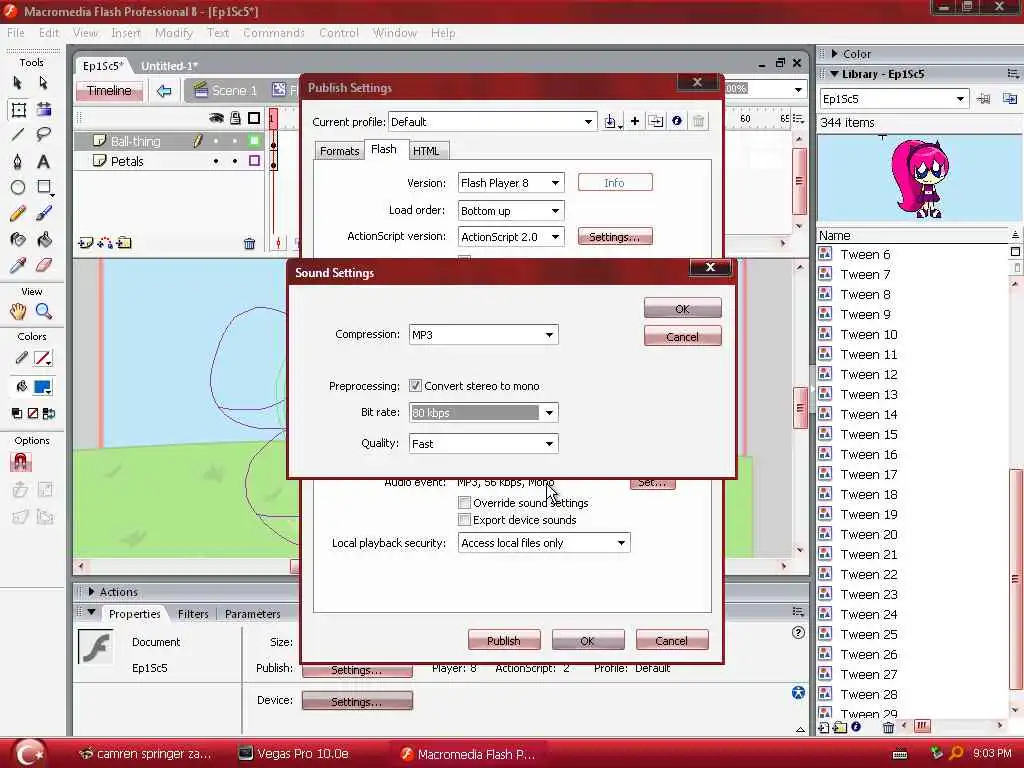Open Library Ep1Sc5 document dropdown

point(893,99)
